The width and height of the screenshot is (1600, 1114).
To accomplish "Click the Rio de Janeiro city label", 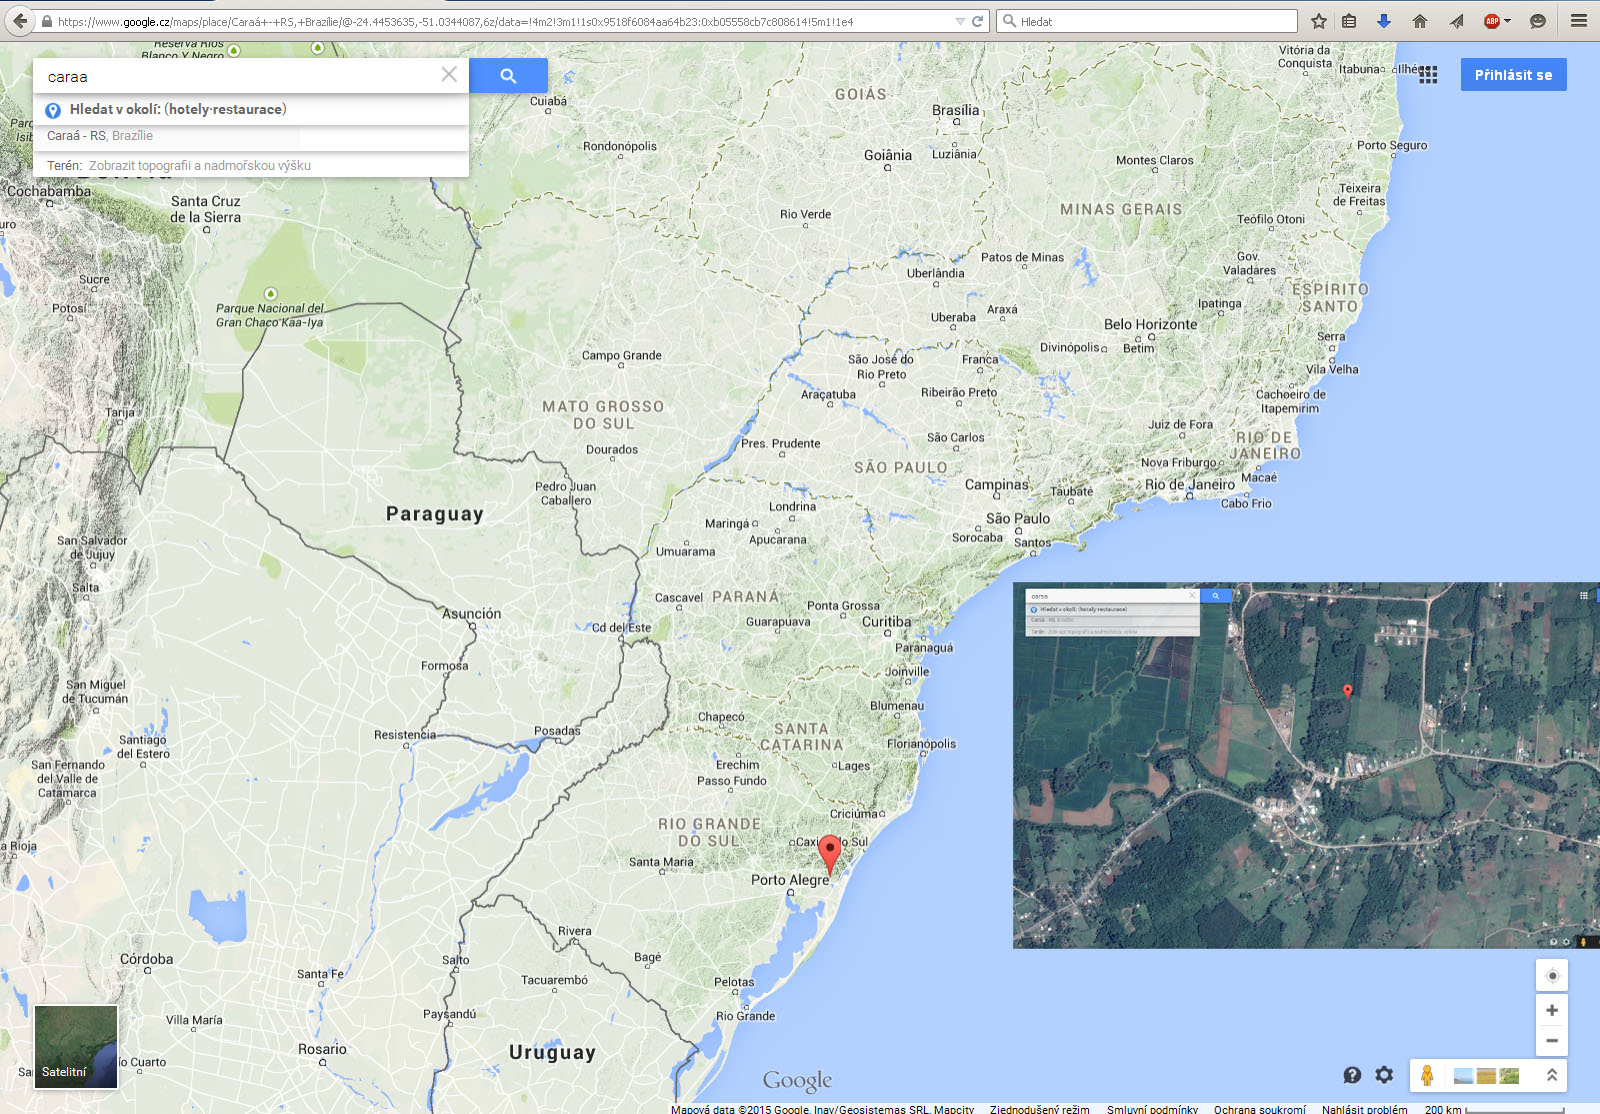I will (x=1190, y=485).
